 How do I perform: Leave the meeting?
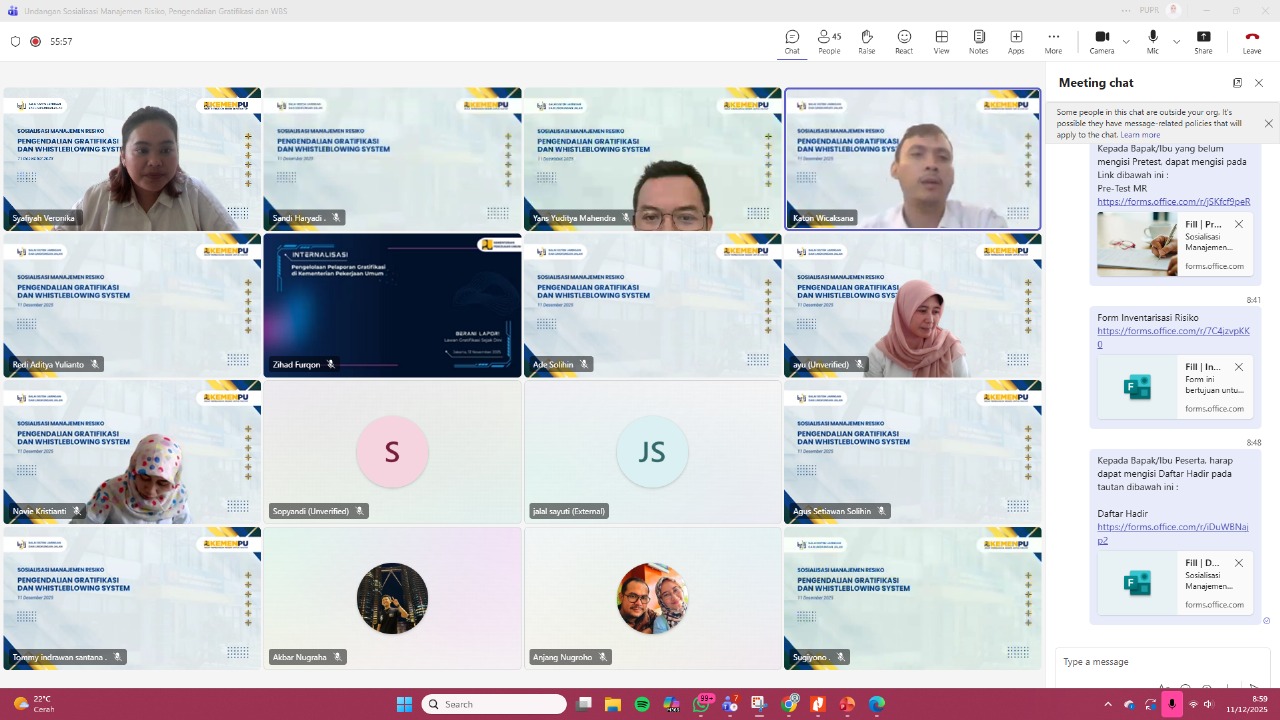[1251, 41]
